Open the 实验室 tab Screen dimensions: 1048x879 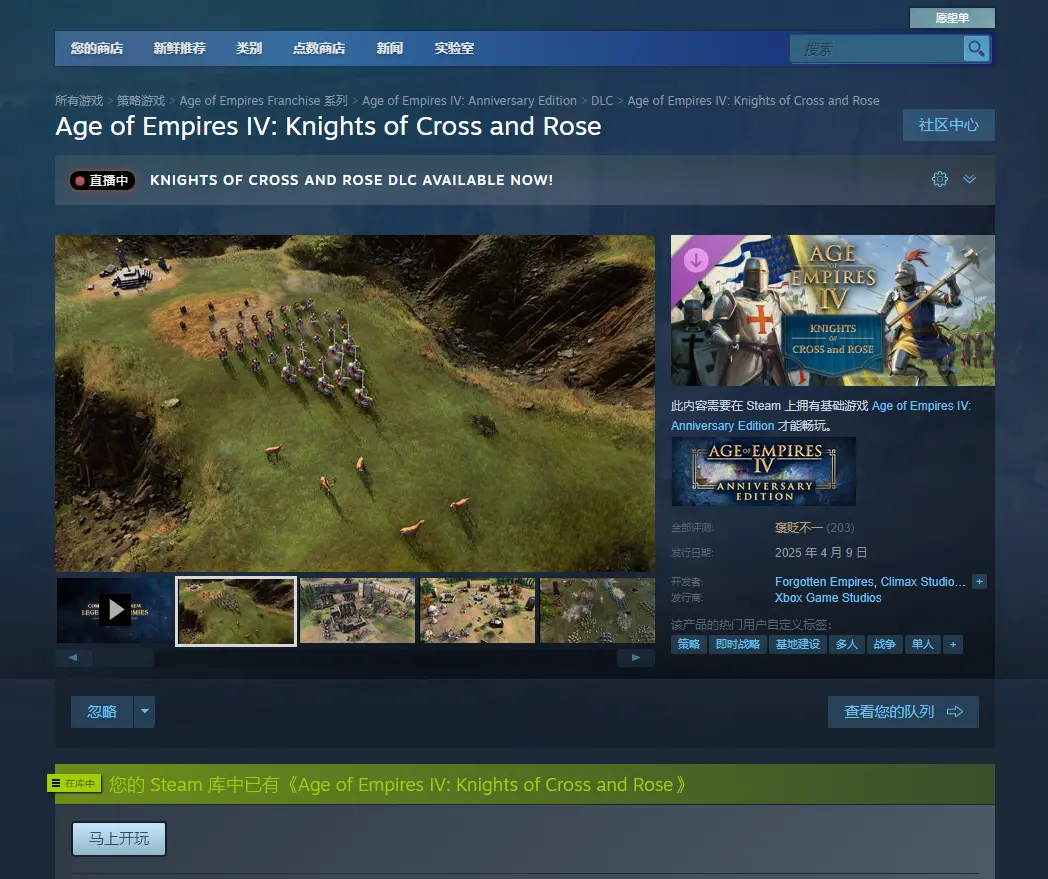(x=454, y=48)
